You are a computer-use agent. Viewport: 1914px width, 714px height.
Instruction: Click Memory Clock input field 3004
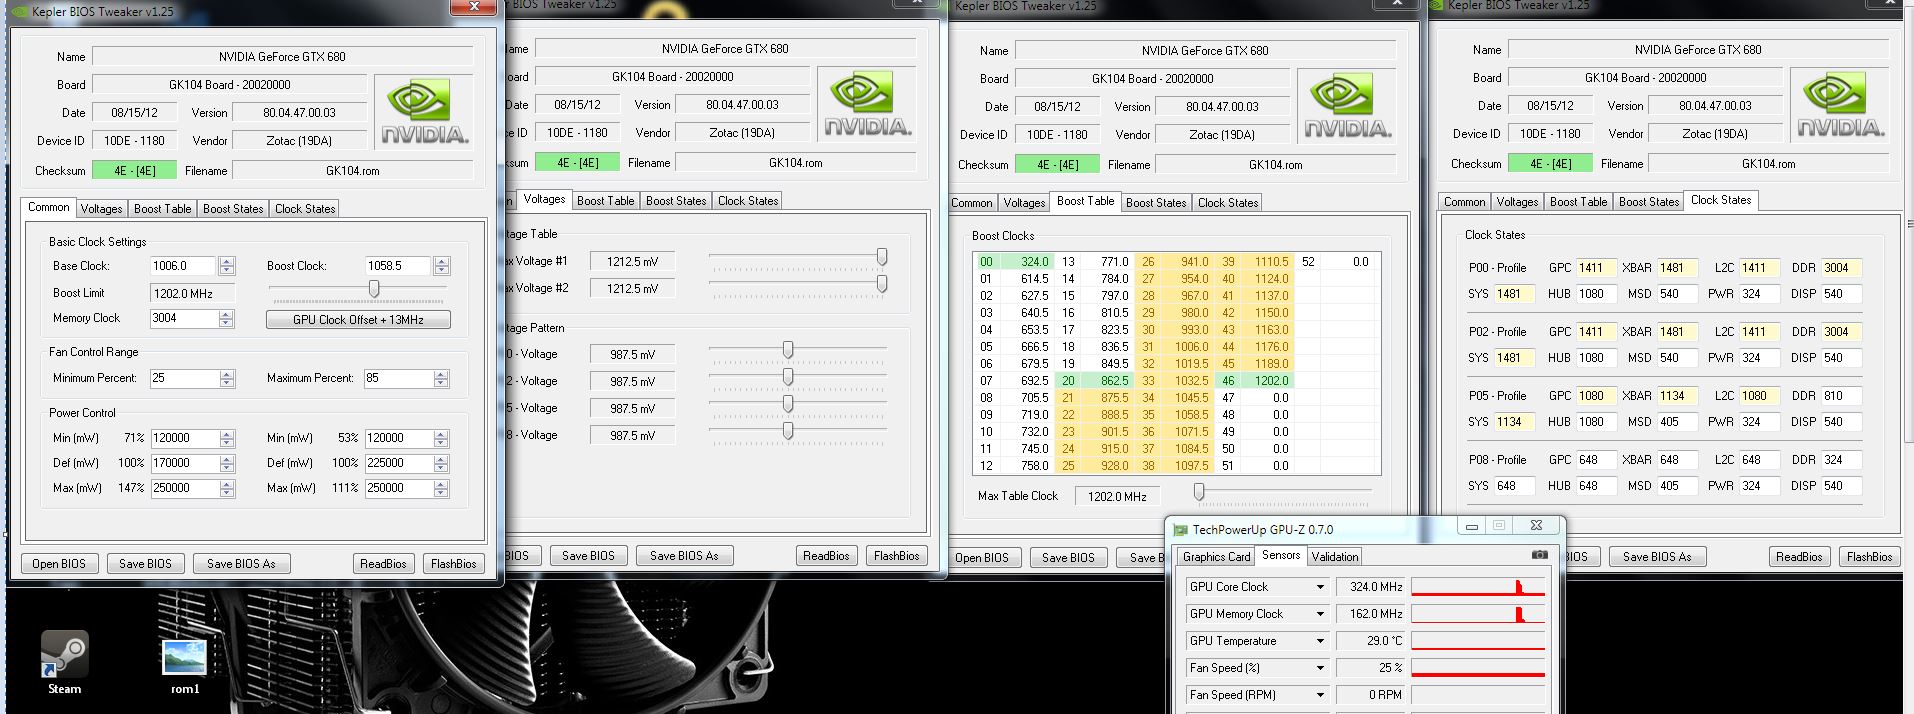(x=184, y=318)
